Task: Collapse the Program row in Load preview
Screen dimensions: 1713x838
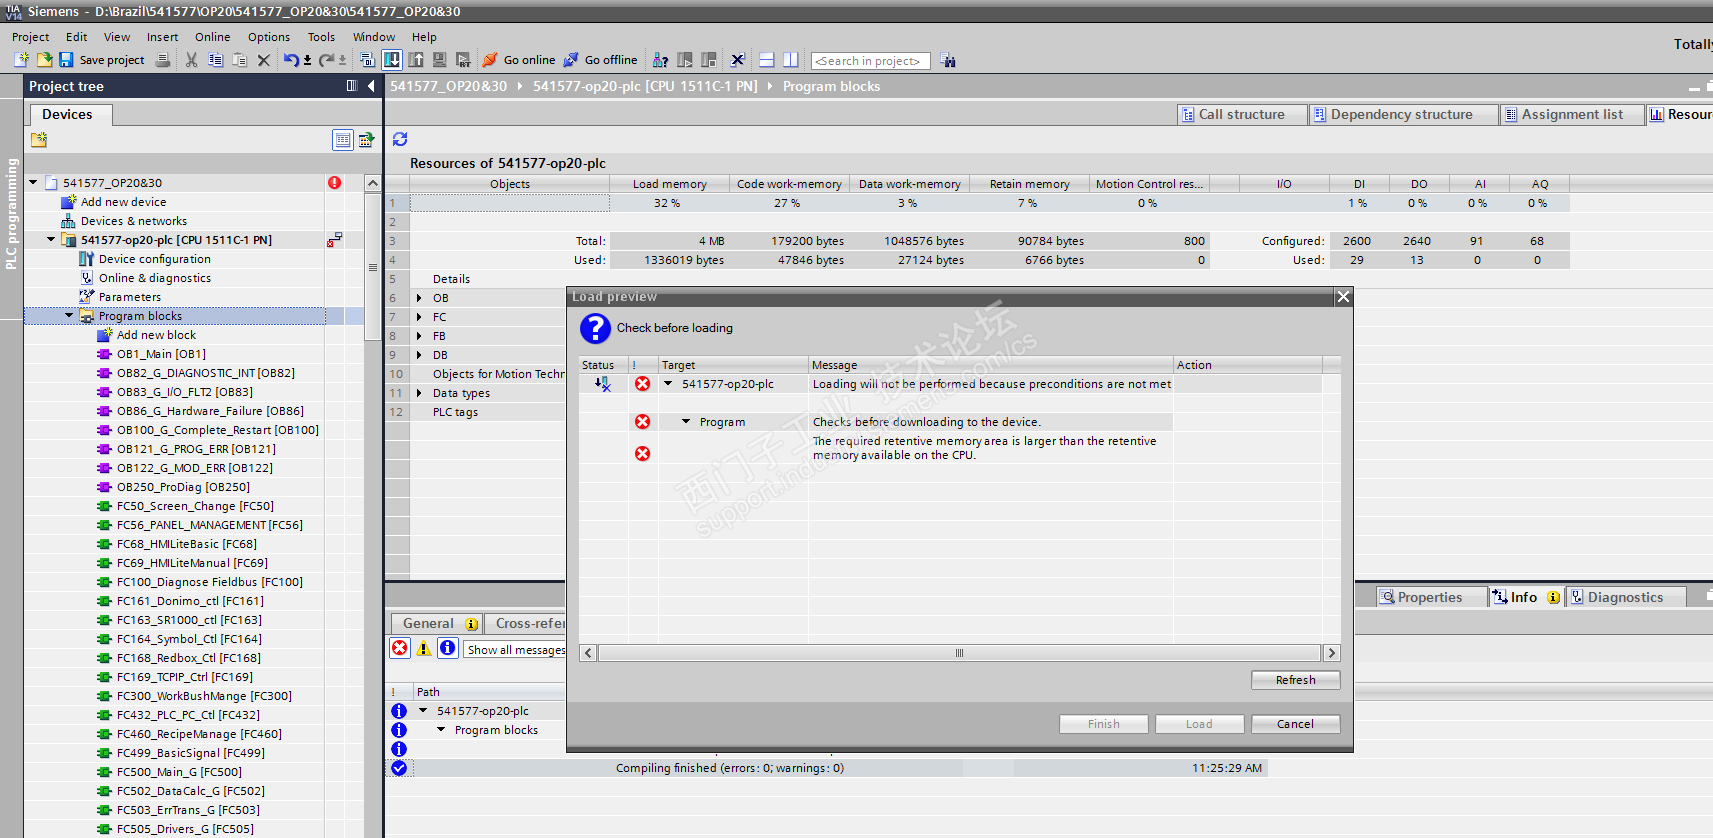Action: tap(686, 422)
